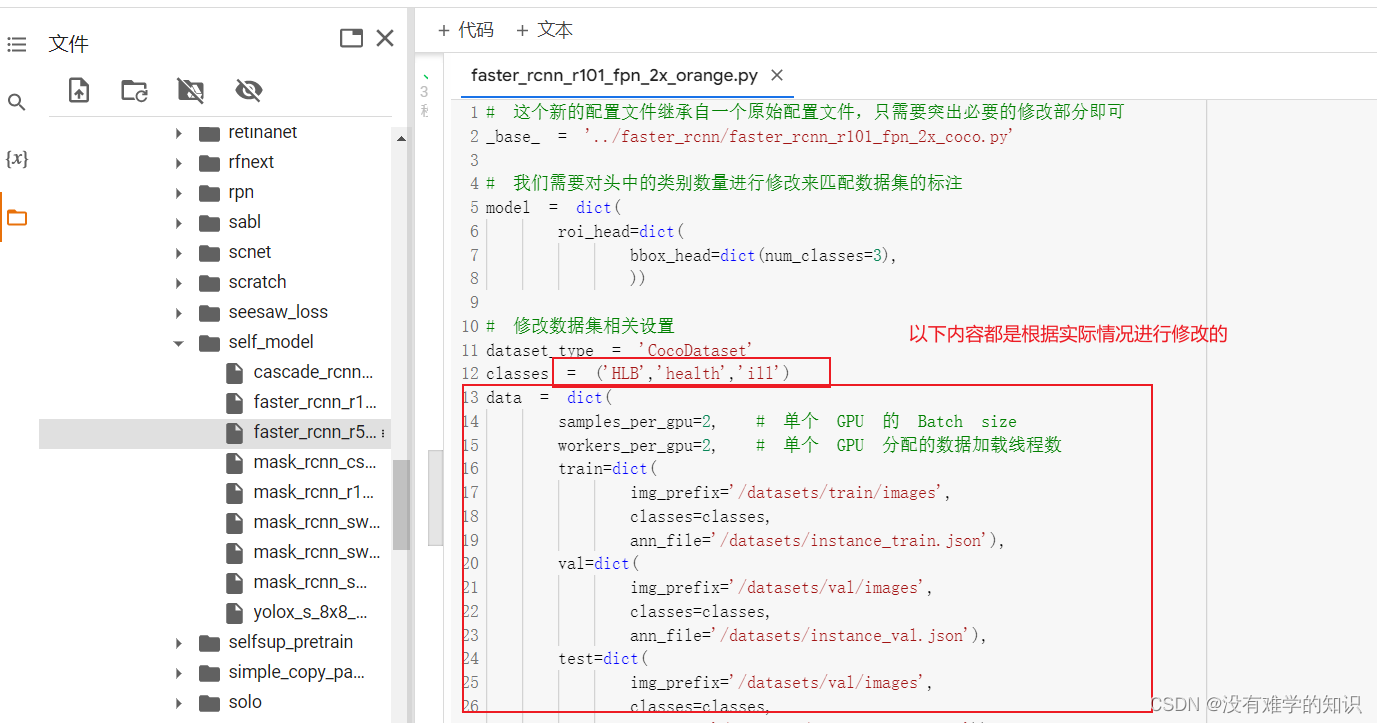Image resolution: width=1377 pixels, height=723 pixels.
Task: Click samples_per_gpu=2 on line 14
Action: coord(636,421)
